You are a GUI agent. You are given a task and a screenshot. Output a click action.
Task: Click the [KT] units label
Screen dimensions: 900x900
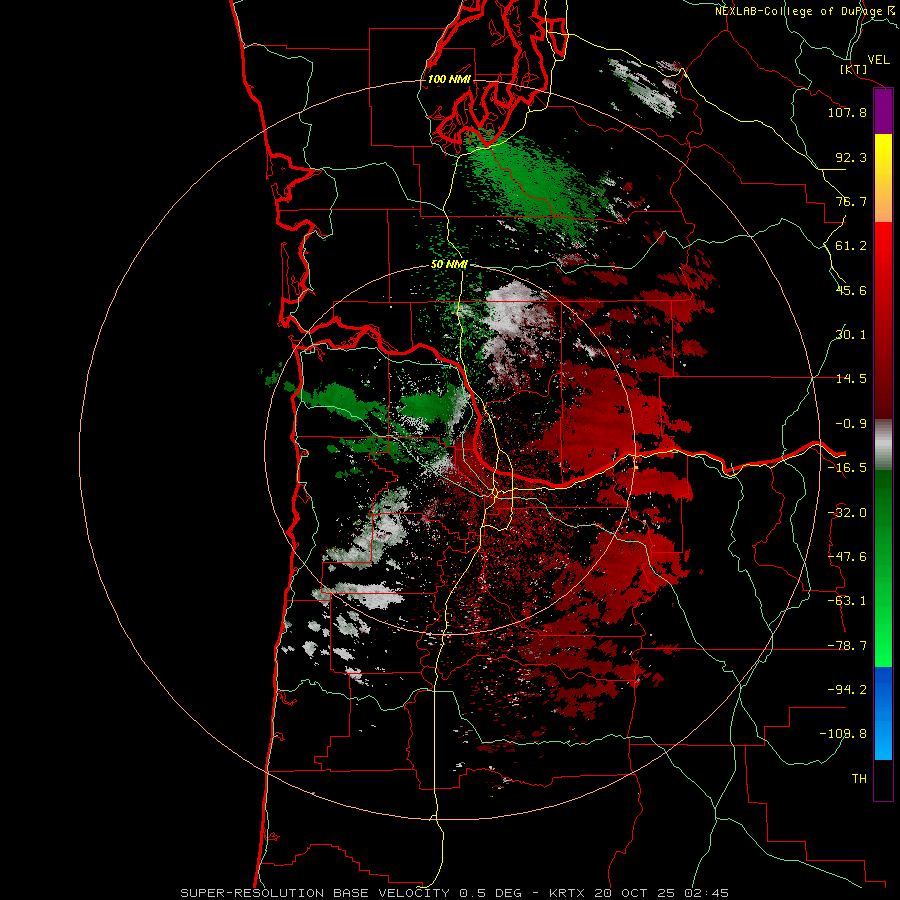coord(853,69)
